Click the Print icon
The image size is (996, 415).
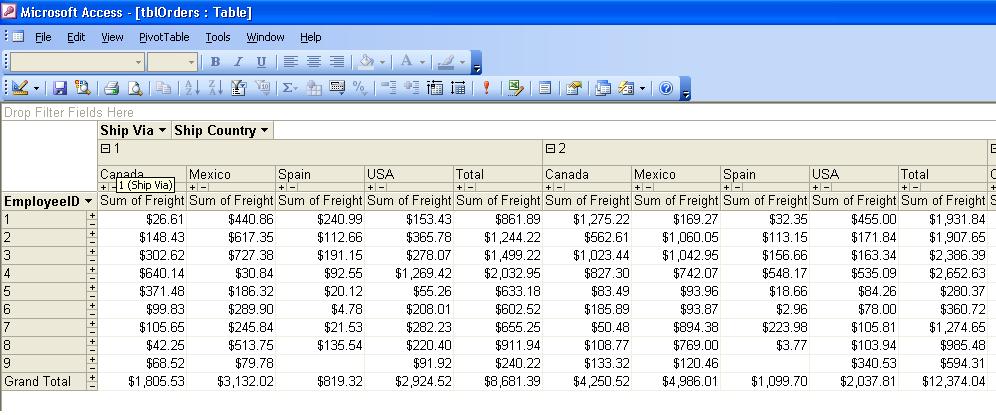coord(112,88)
